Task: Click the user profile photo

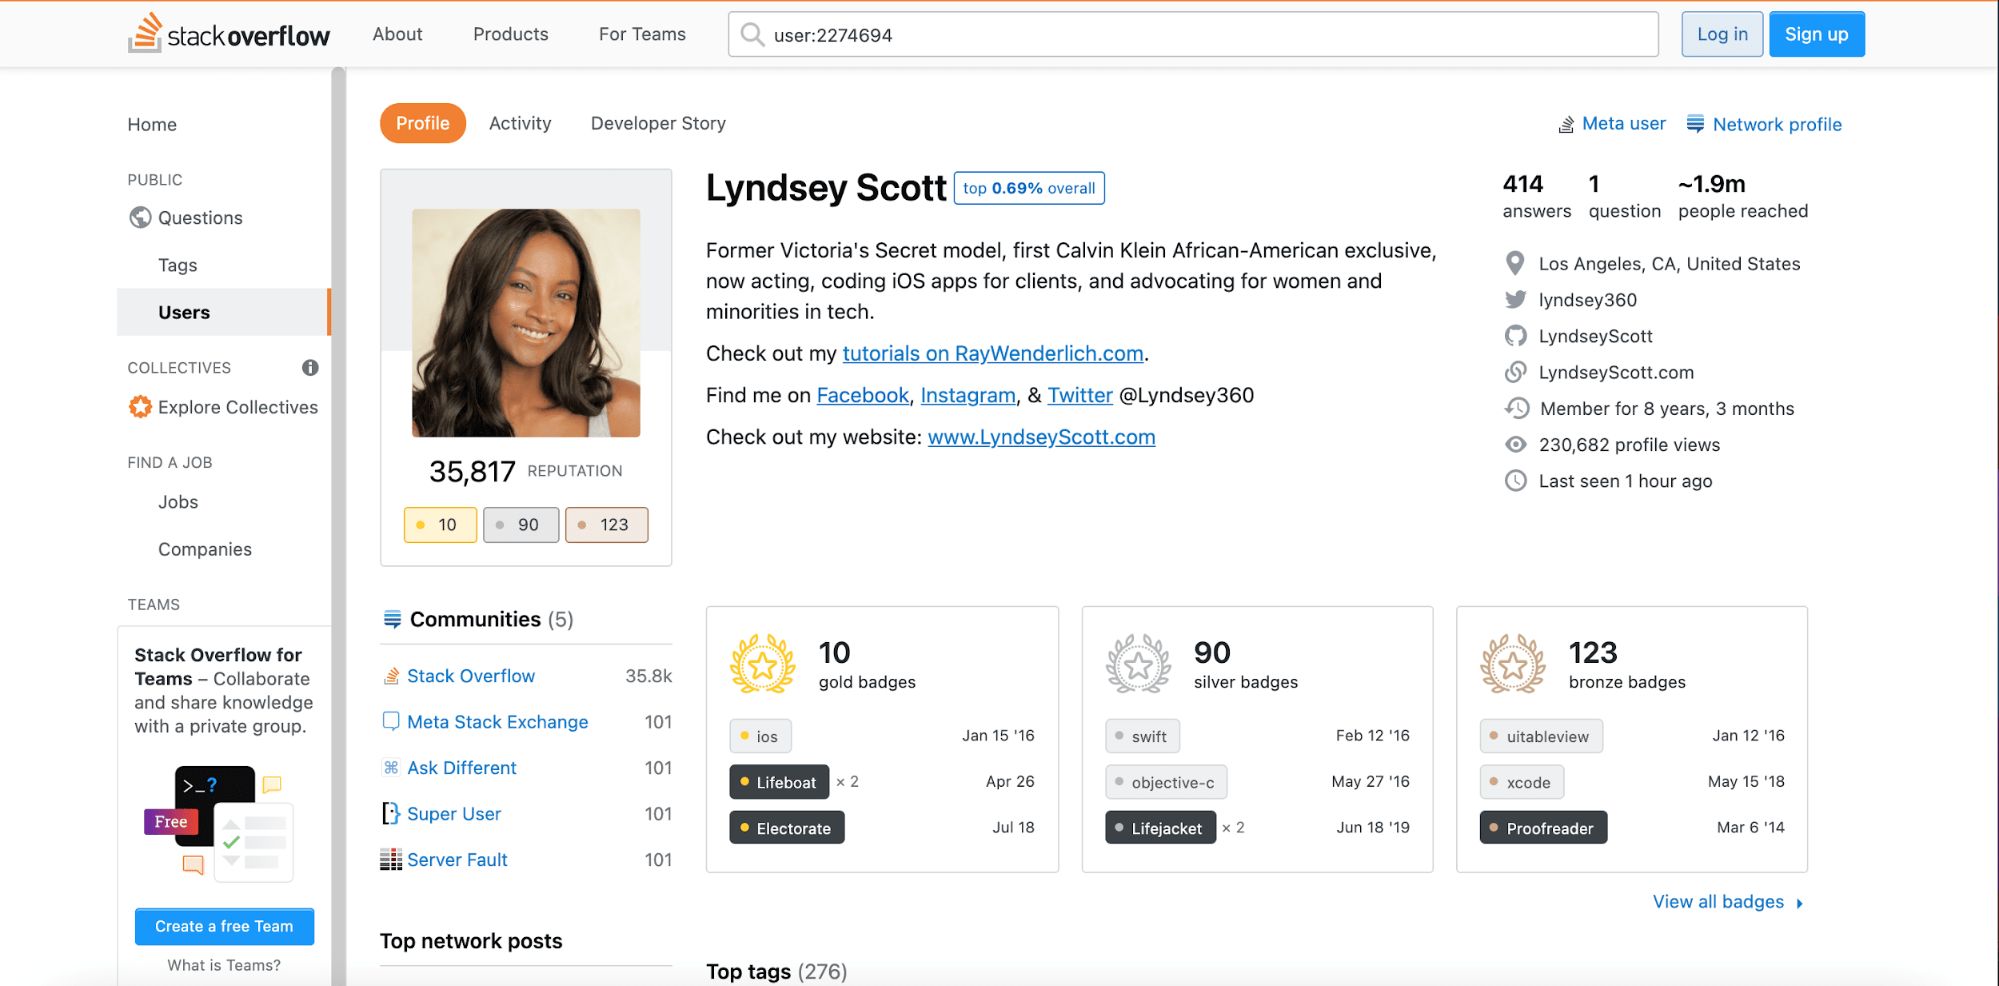Action: coord(526,322)
